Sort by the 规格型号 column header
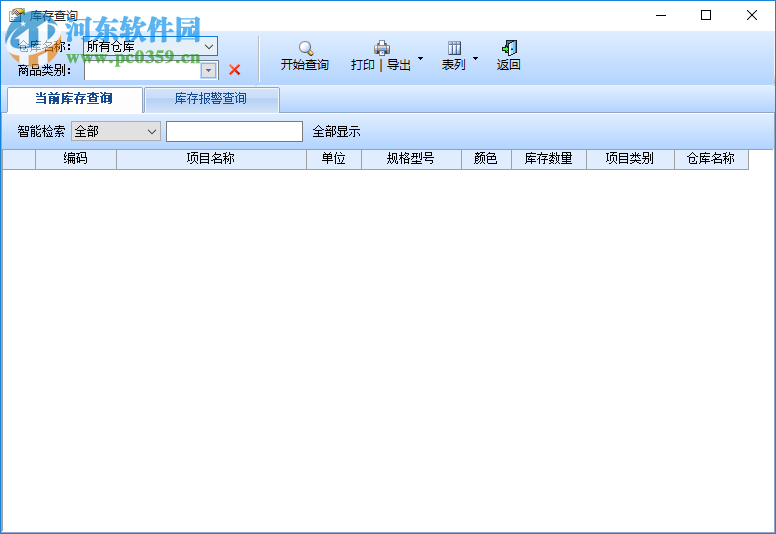This screenshot has width=776, height=534. [411, 159]
